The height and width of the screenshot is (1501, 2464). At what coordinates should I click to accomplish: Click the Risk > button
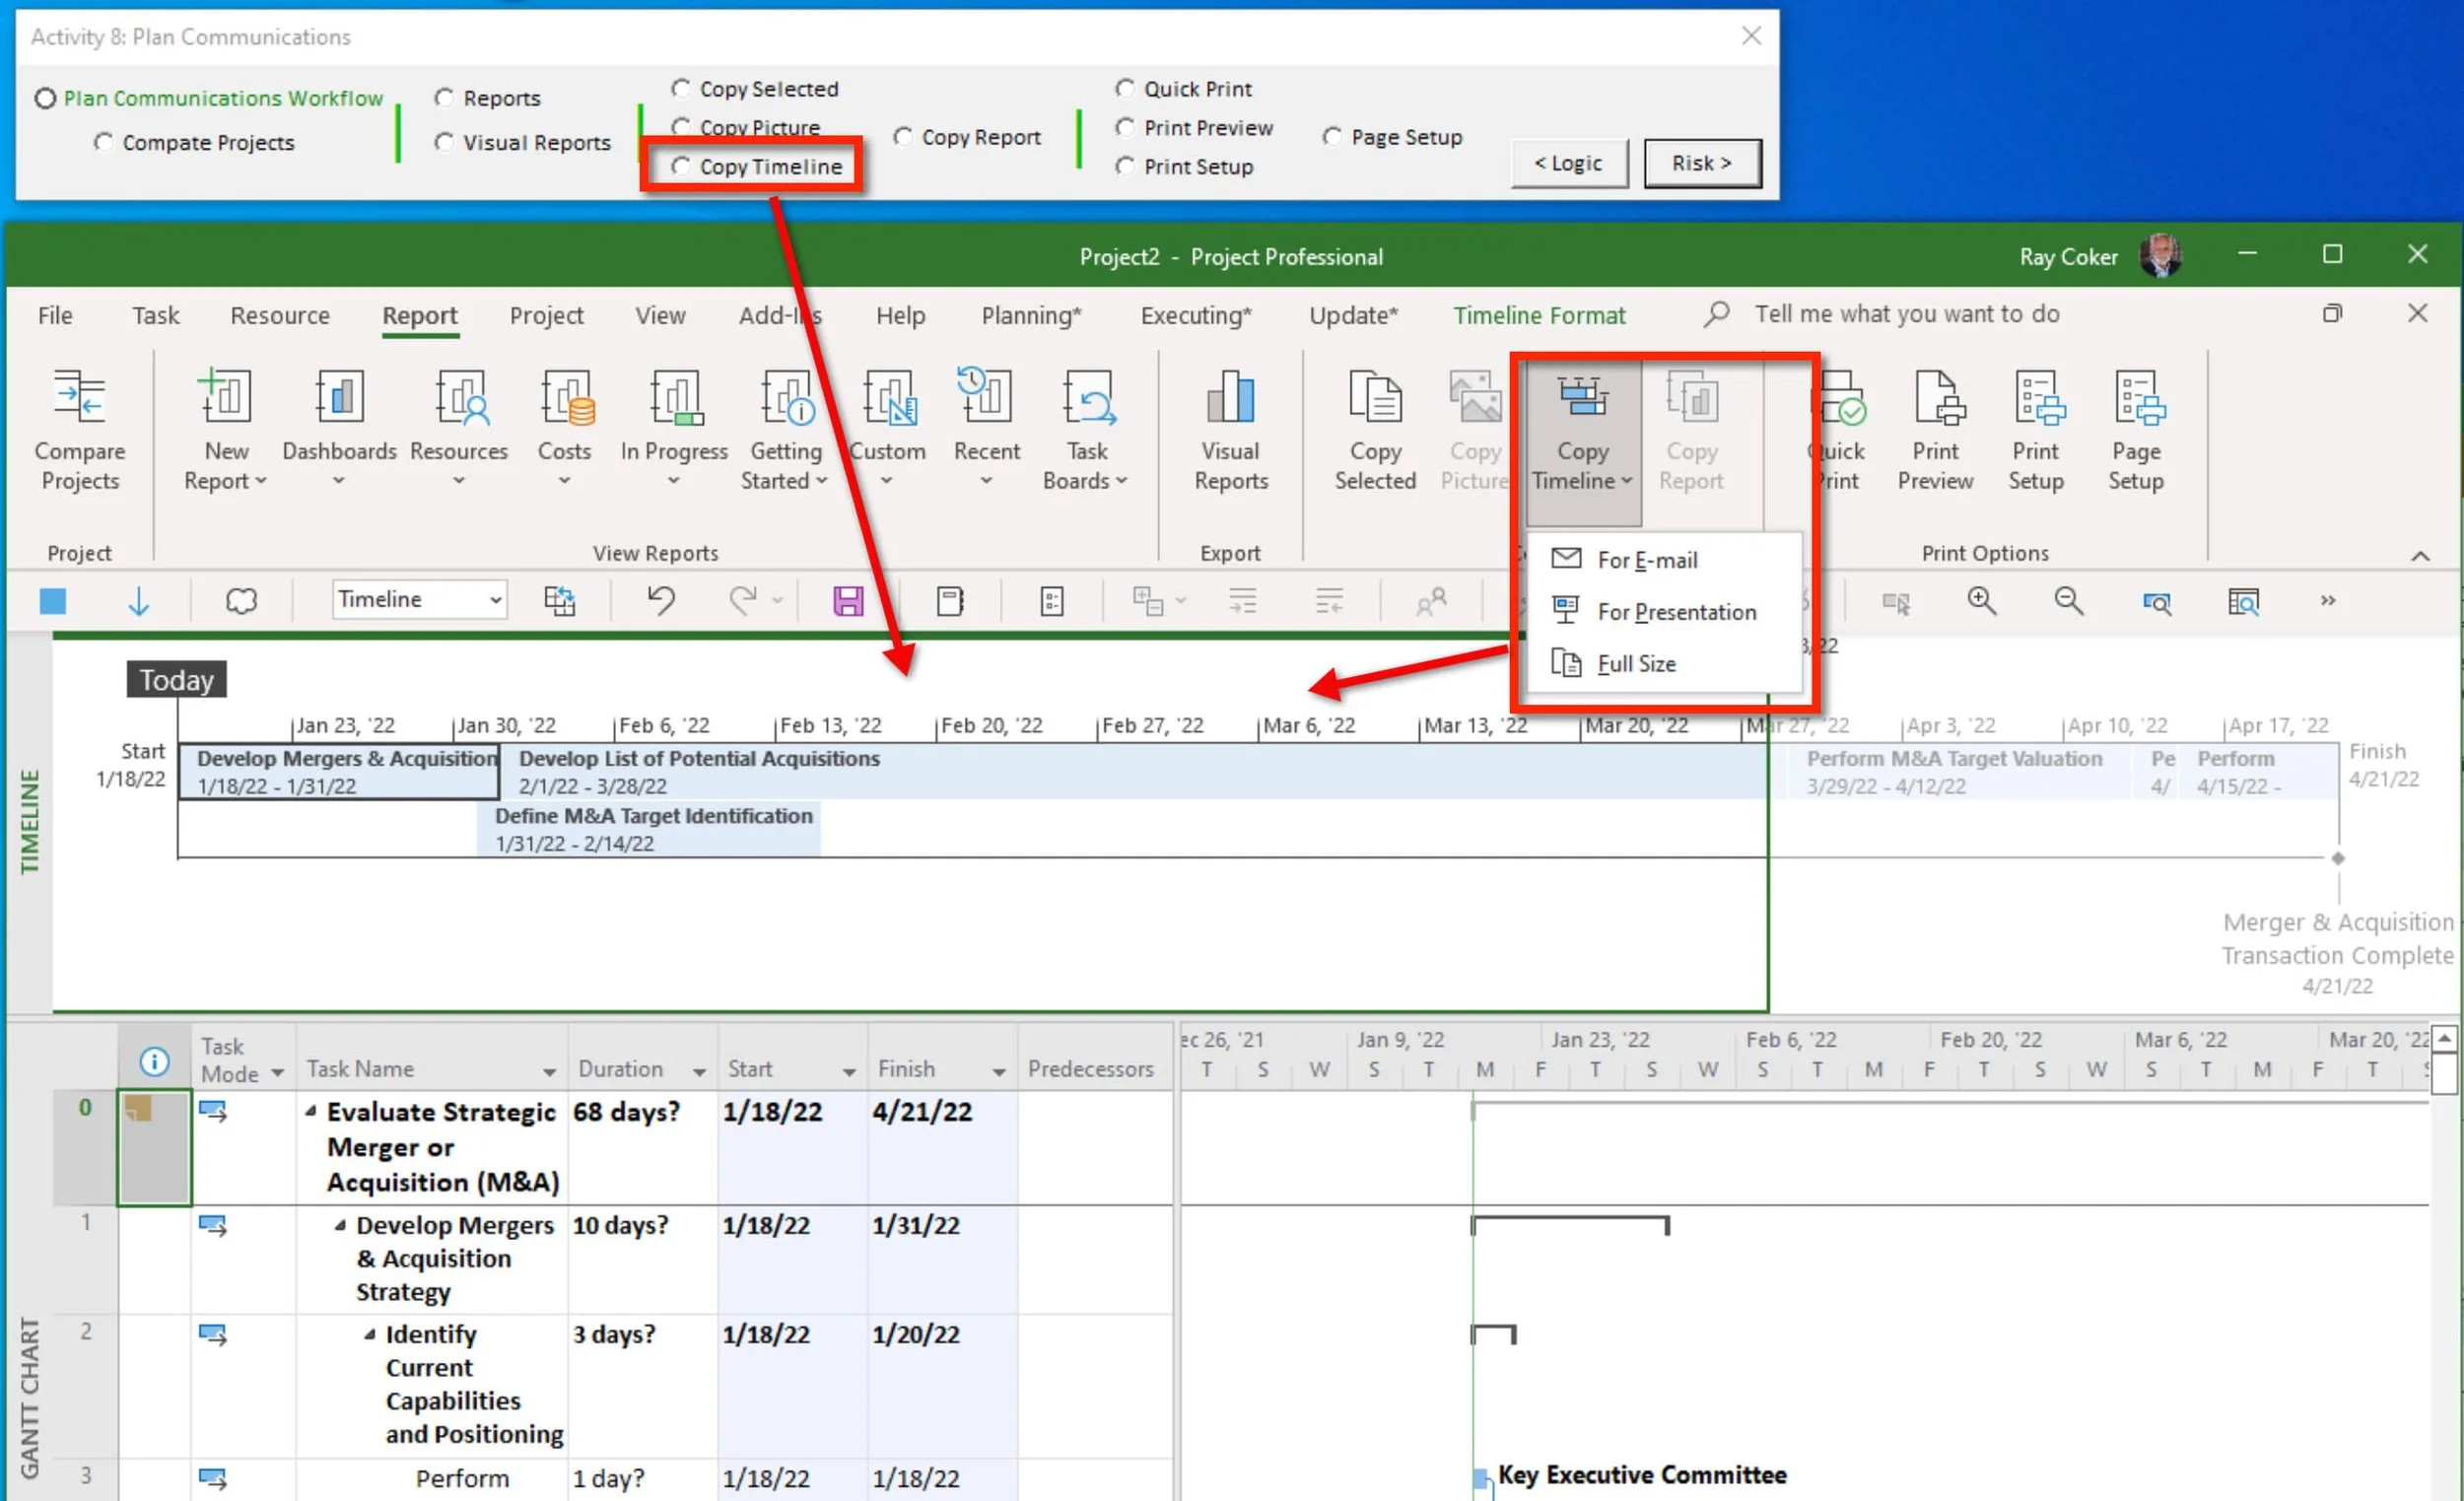(1701, 163)
